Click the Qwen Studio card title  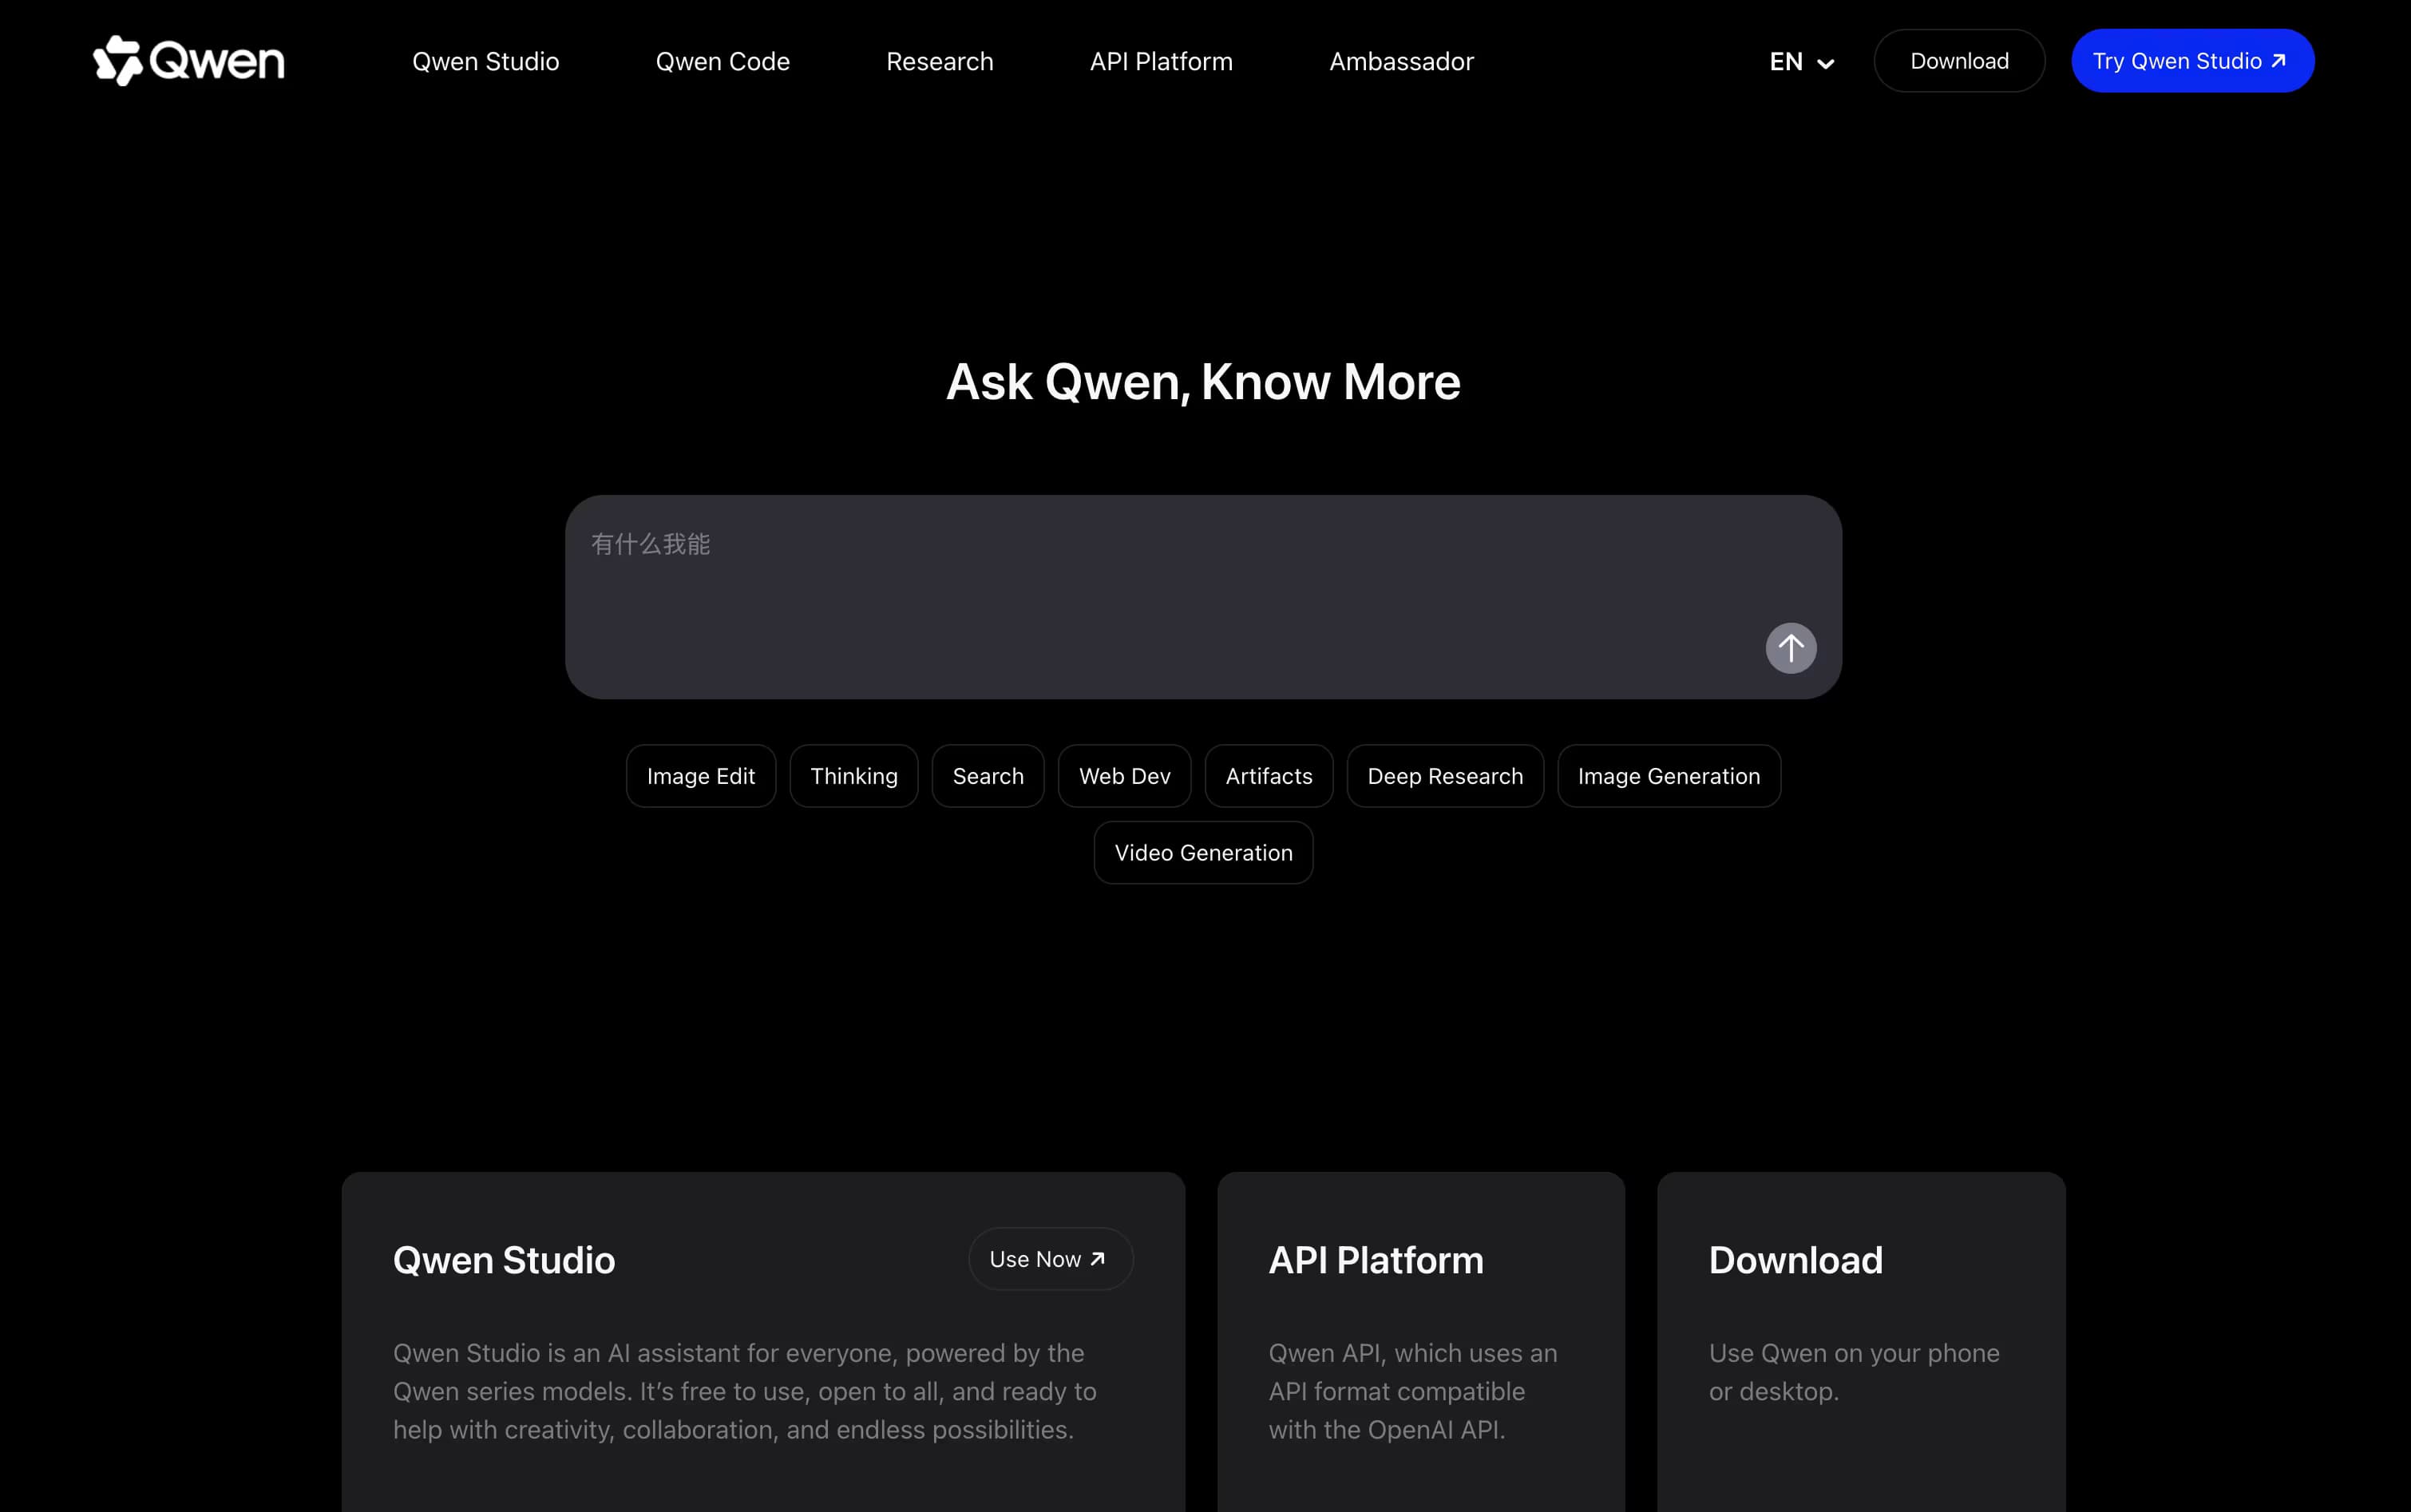(x=504, y=1260)
